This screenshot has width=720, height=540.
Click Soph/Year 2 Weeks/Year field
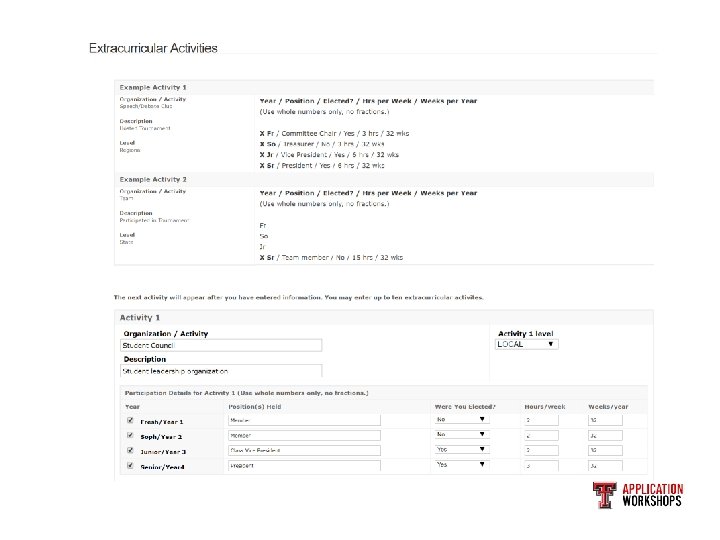tap(605, 436)
